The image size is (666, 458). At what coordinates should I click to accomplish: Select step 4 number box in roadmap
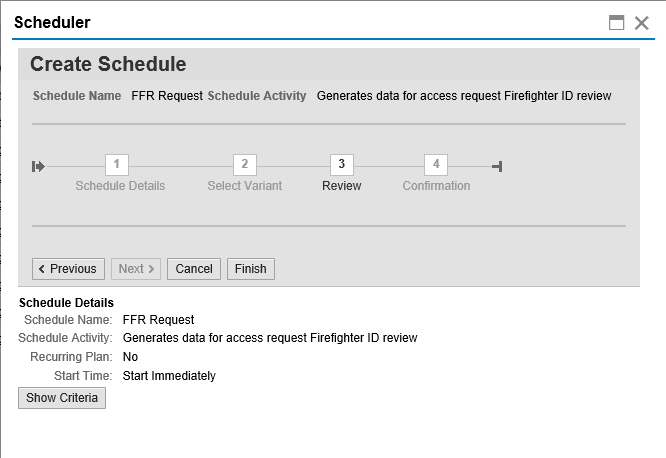click(x=436, y=165)
